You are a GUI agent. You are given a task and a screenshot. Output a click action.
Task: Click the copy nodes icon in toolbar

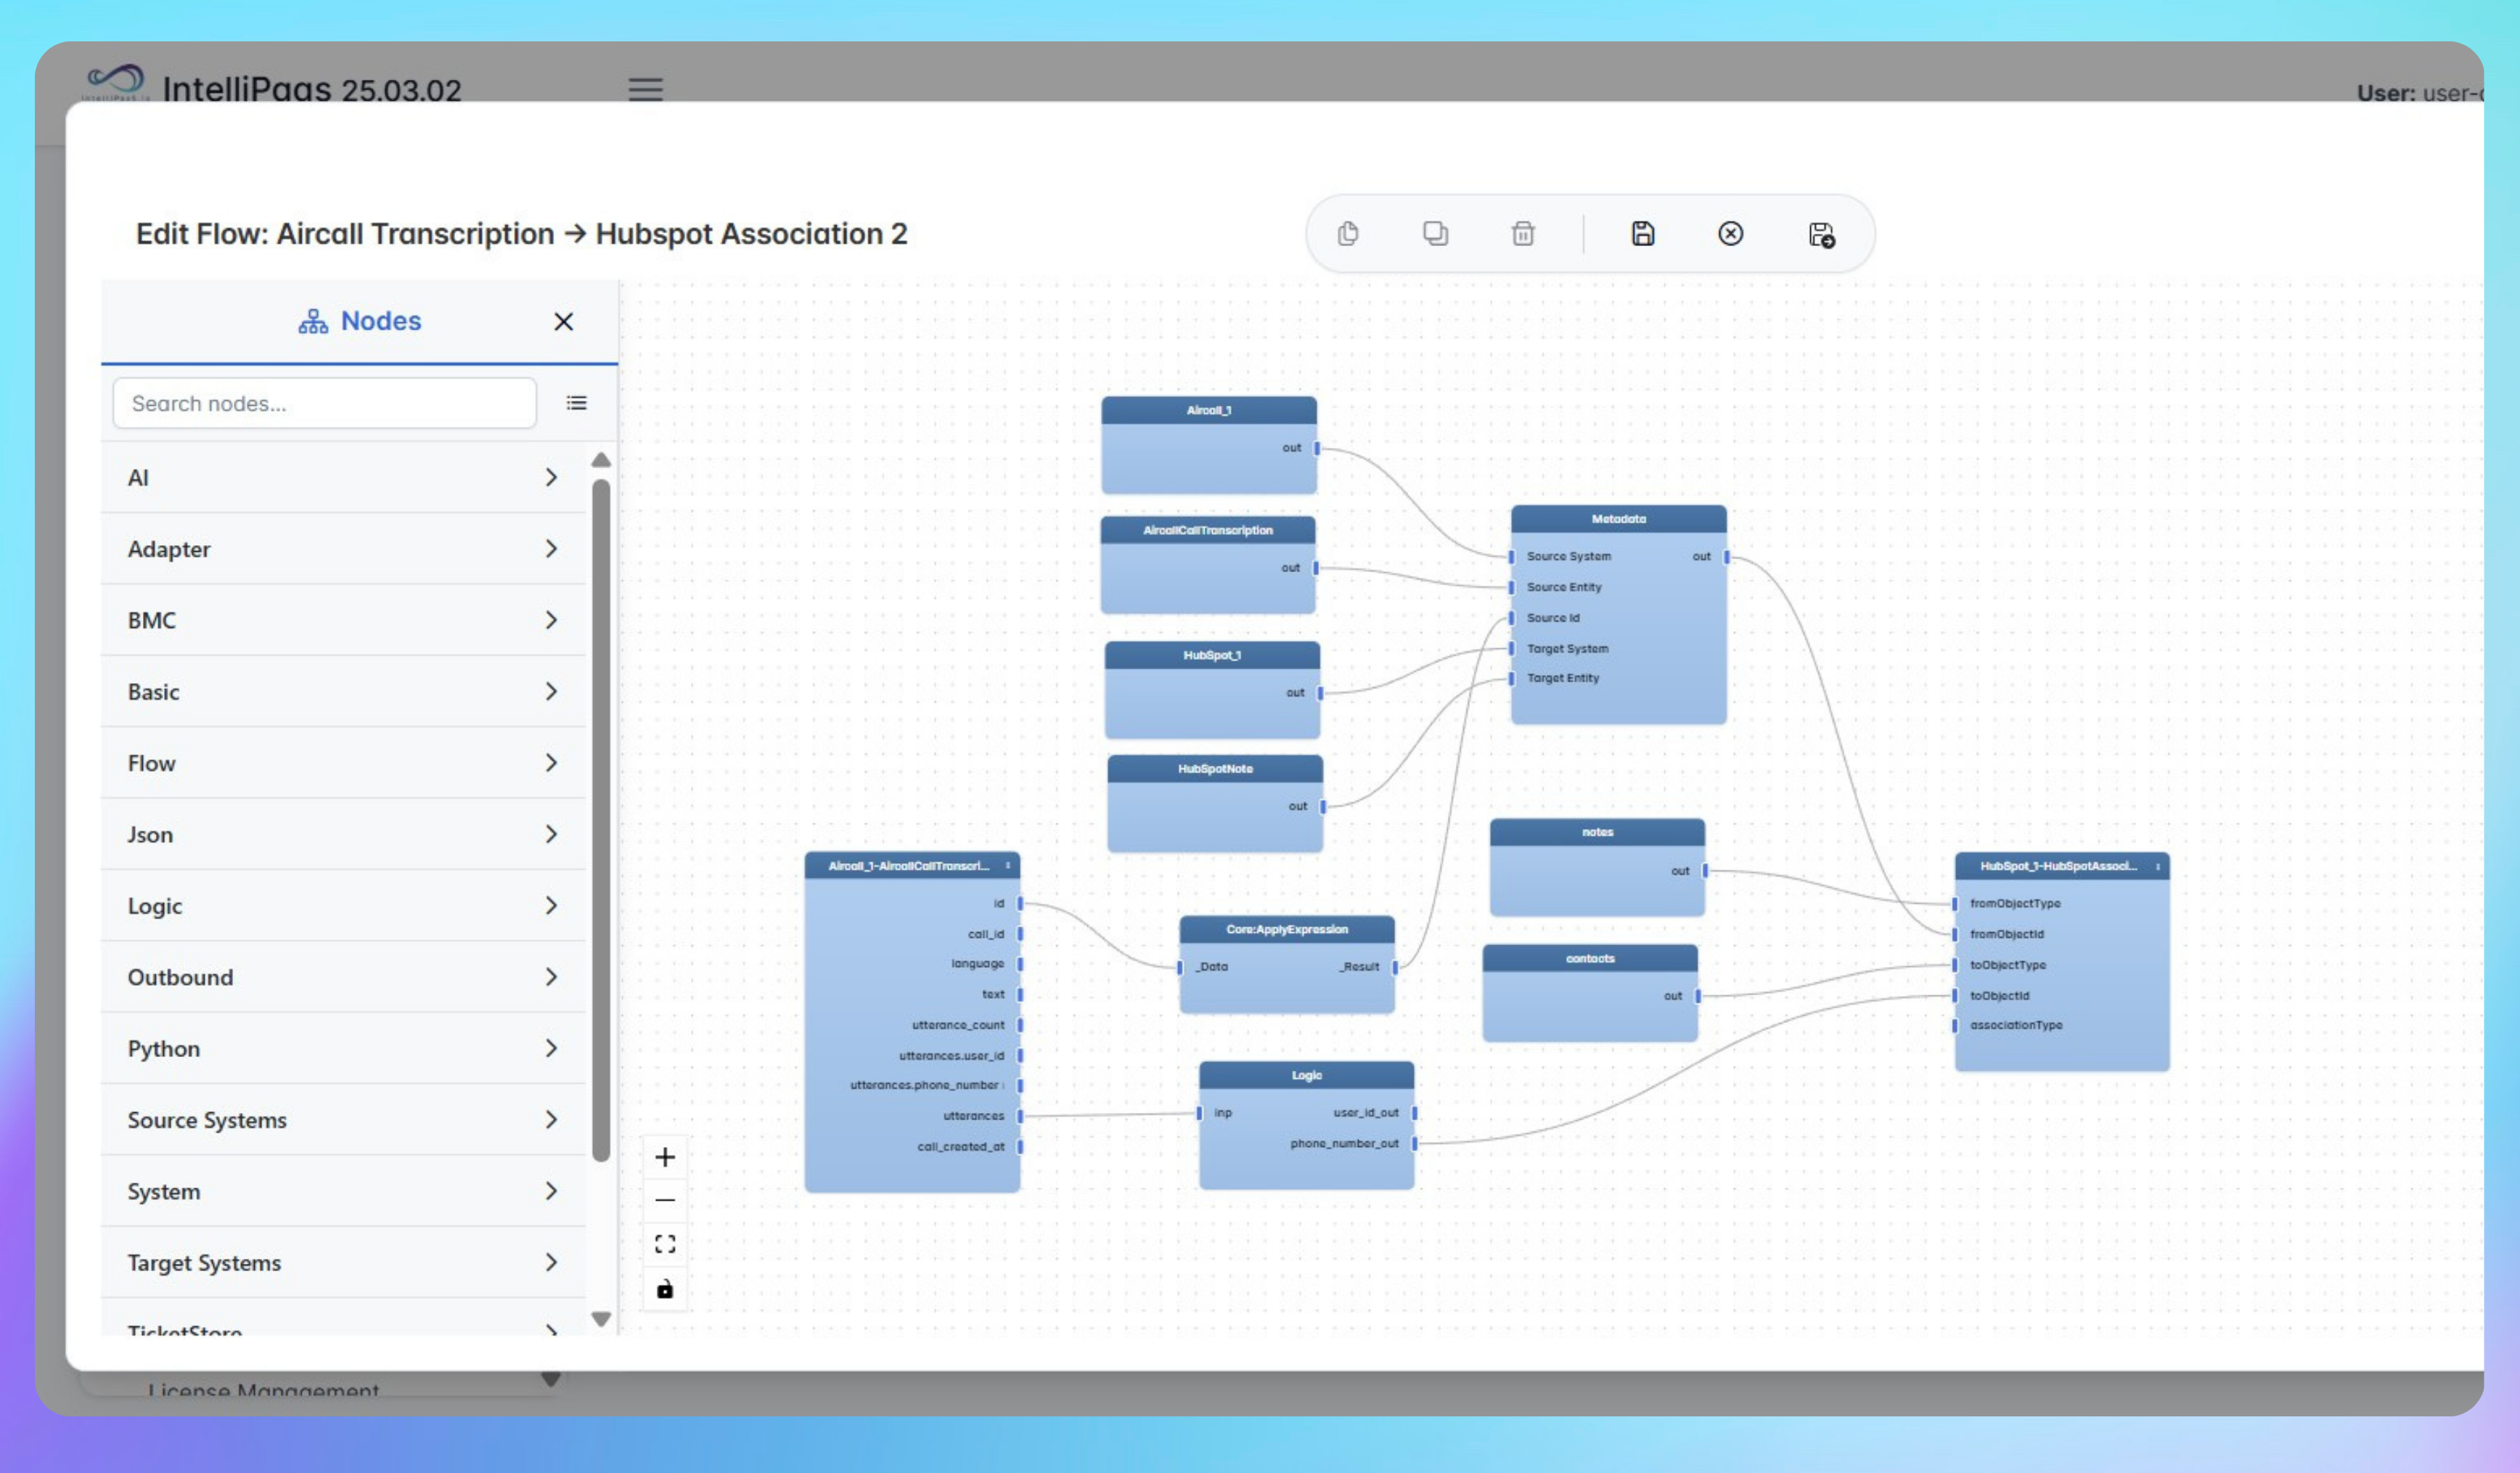point(1347,234)
